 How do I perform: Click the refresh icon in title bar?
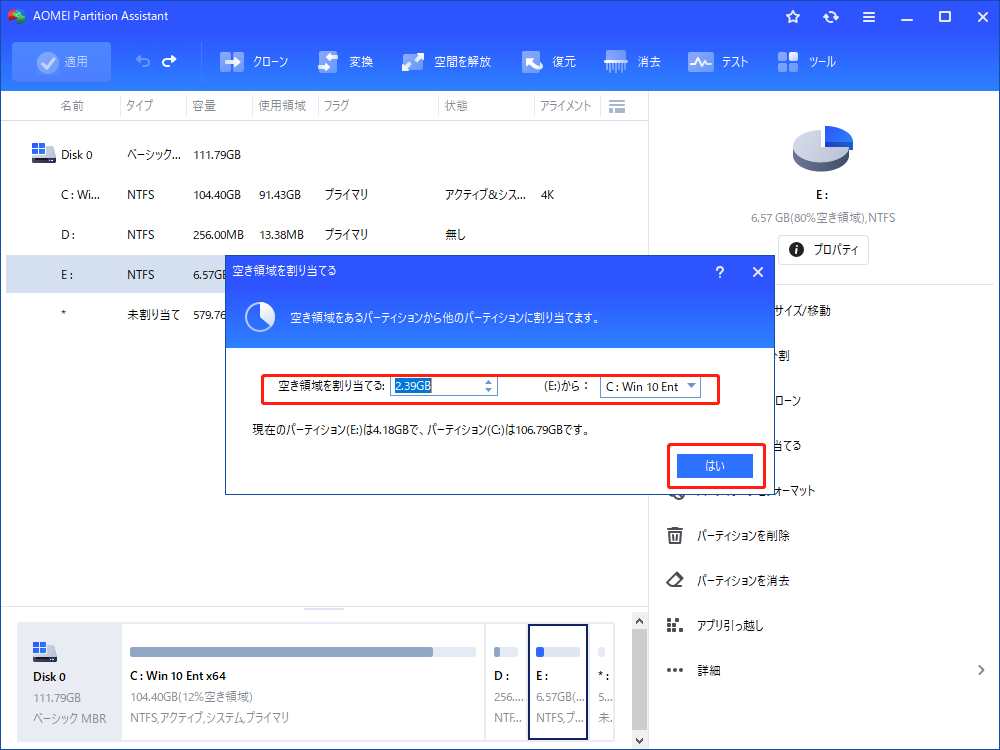point(830,17)
